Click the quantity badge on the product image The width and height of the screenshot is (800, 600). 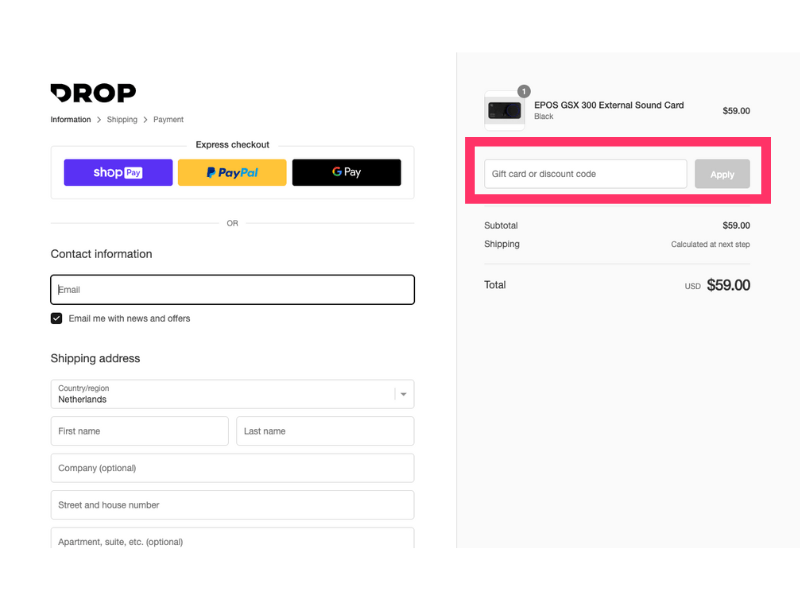coord(523,90)
